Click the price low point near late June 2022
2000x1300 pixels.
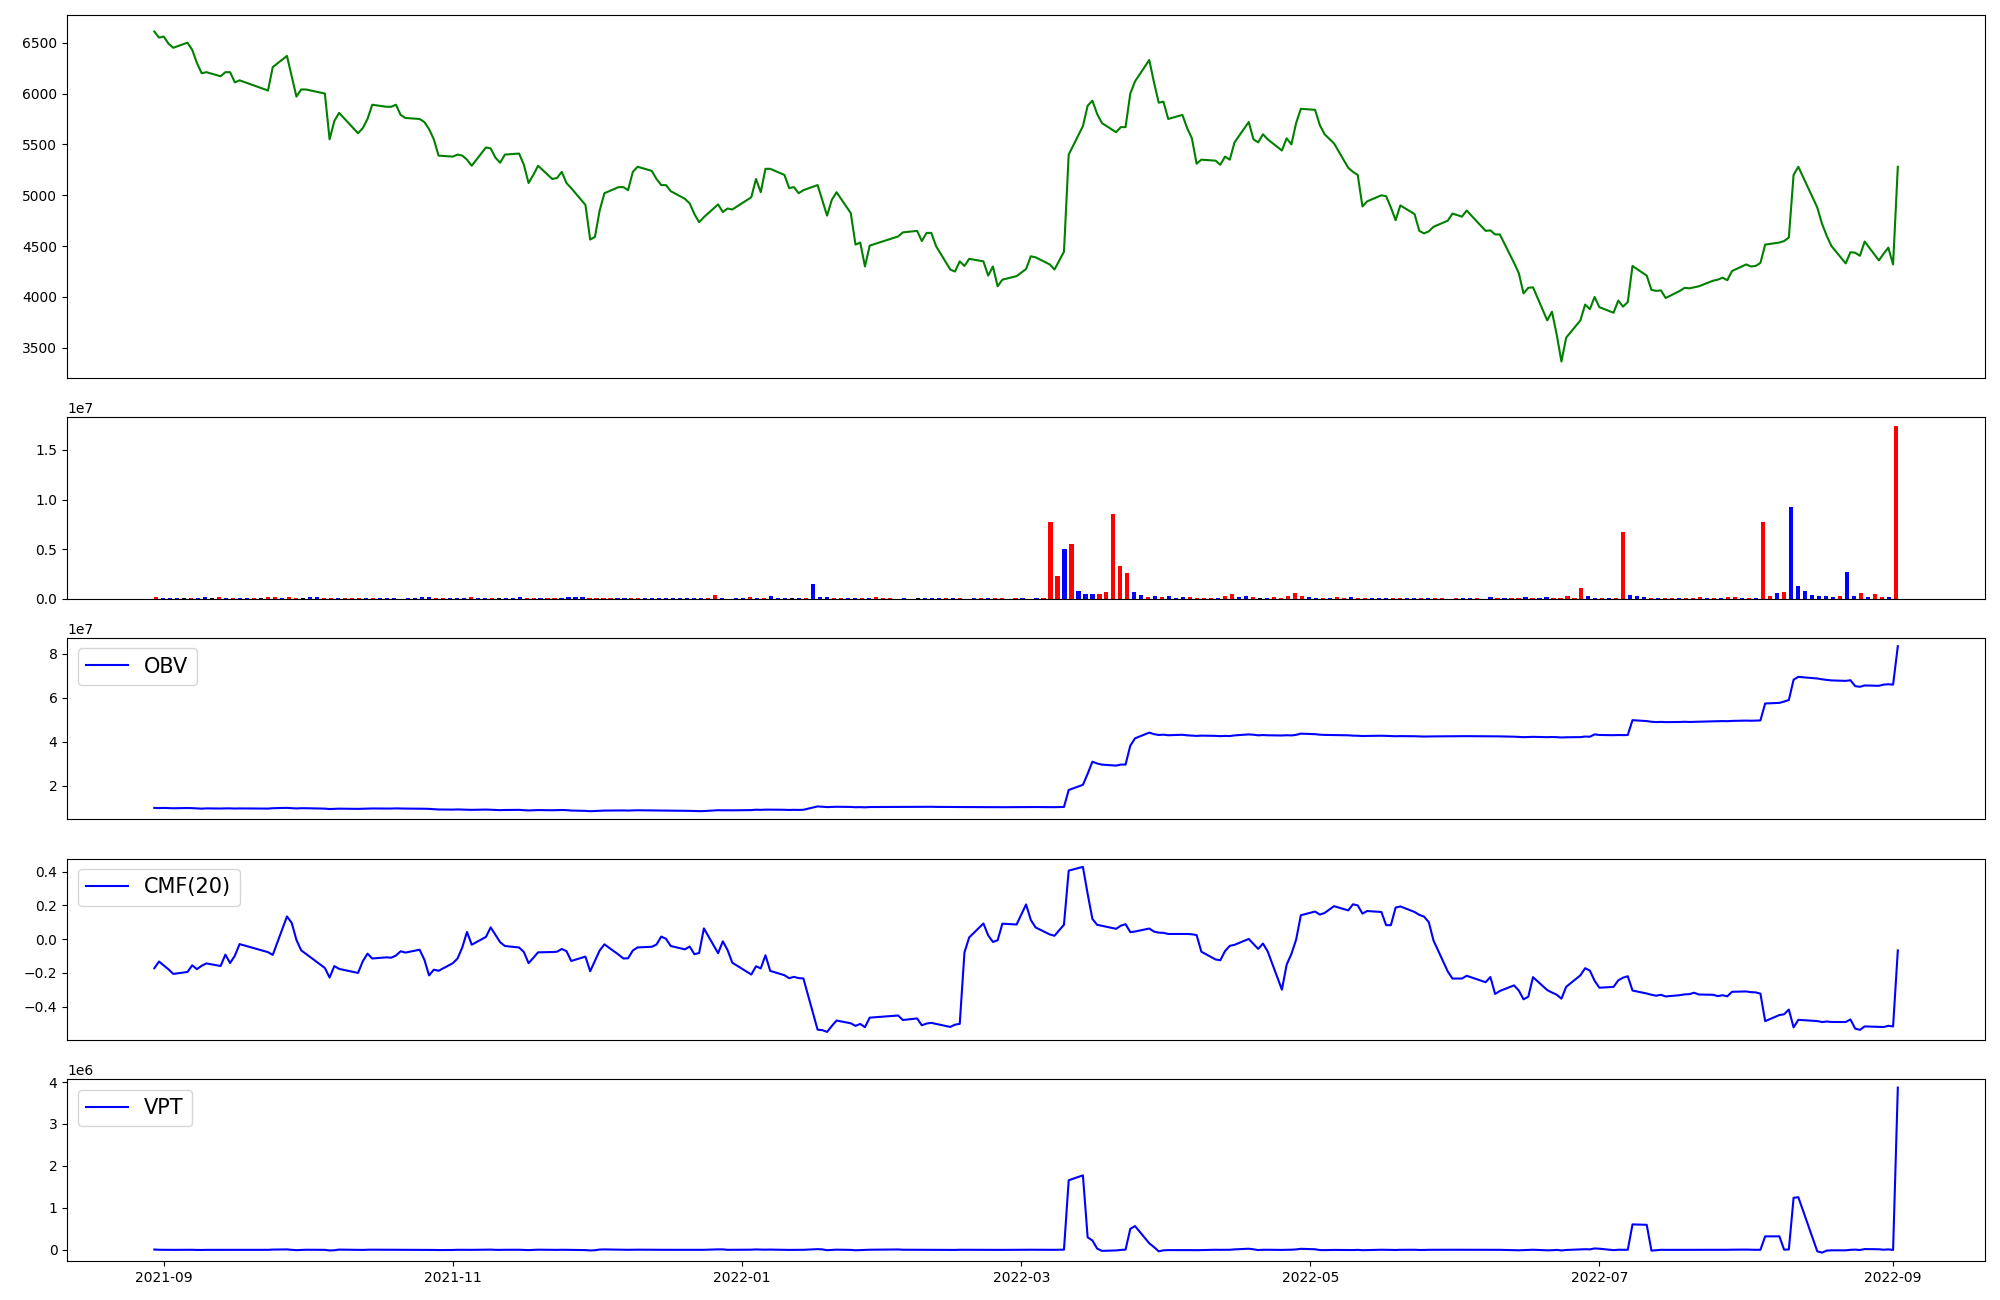(1561, 361)
